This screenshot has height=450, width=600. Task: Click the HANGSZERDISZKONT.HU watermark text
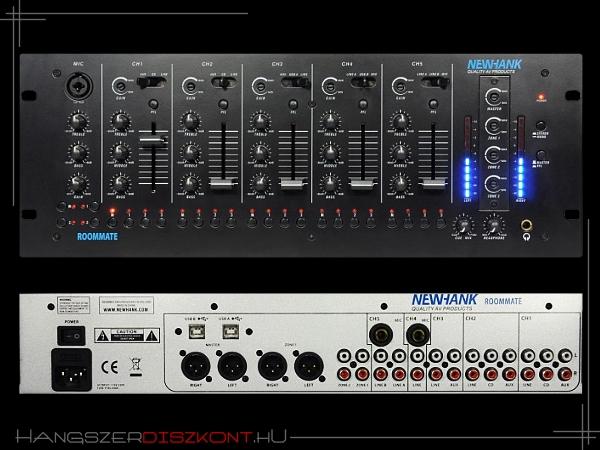coord(151,437)
